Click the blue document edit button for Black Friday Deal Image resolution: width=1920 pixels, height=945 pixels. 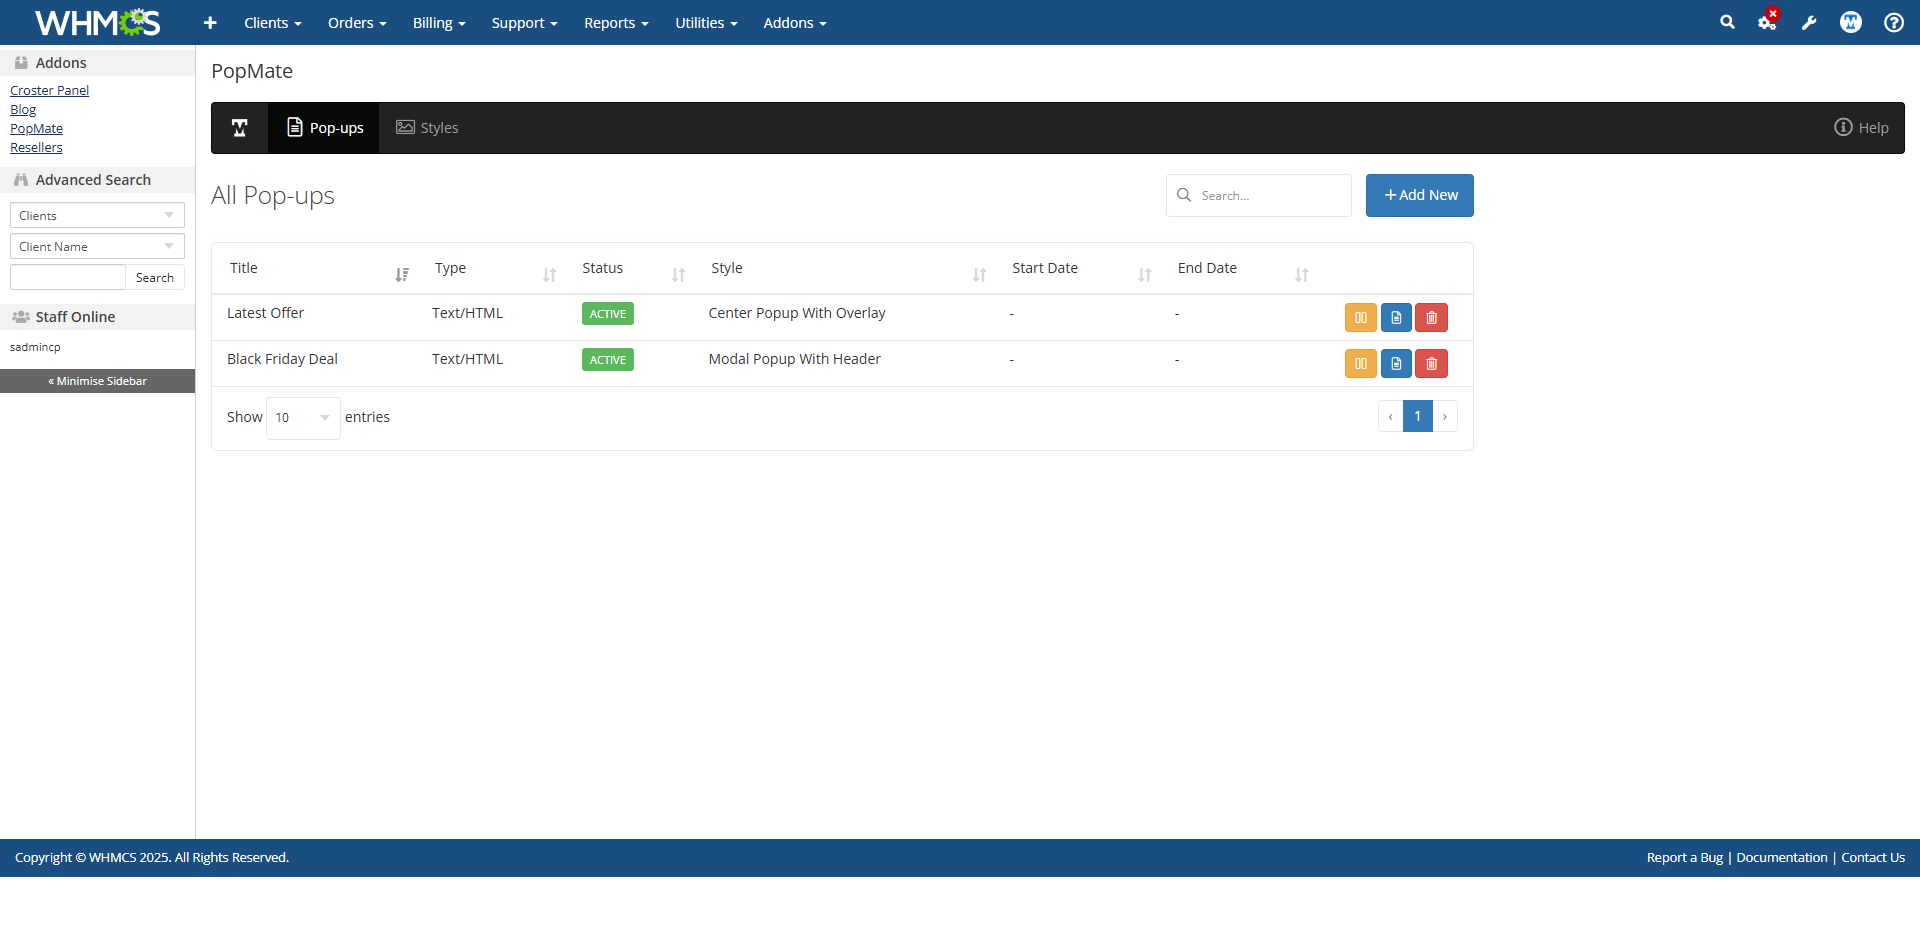(1396, 364)
